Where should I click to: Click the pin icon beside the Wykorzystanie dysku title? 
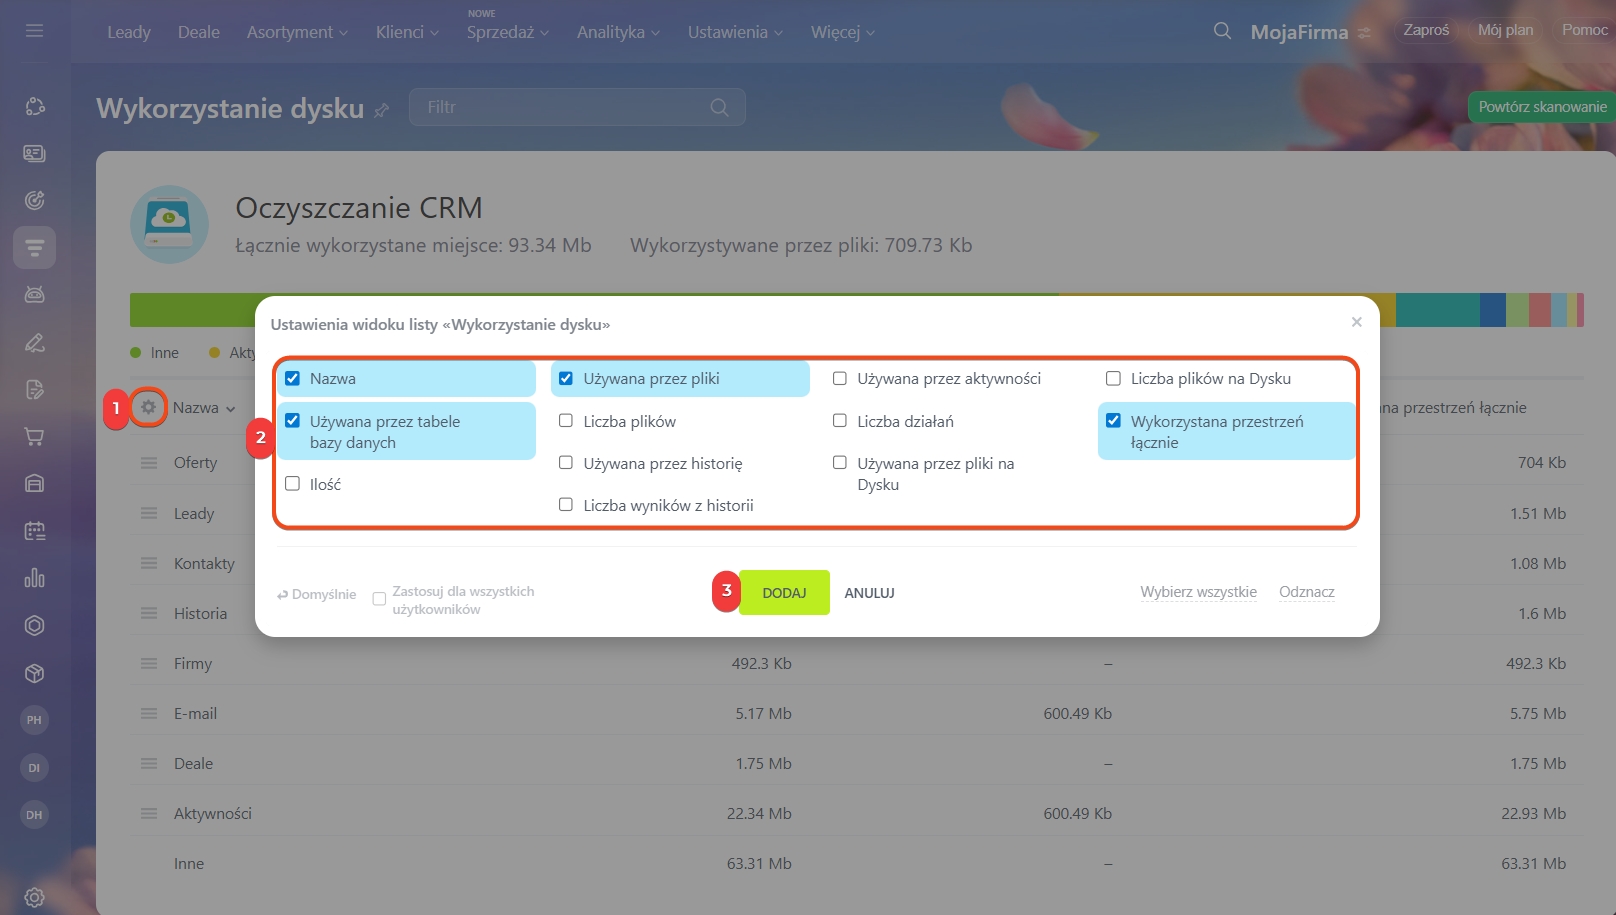(382, 110)
